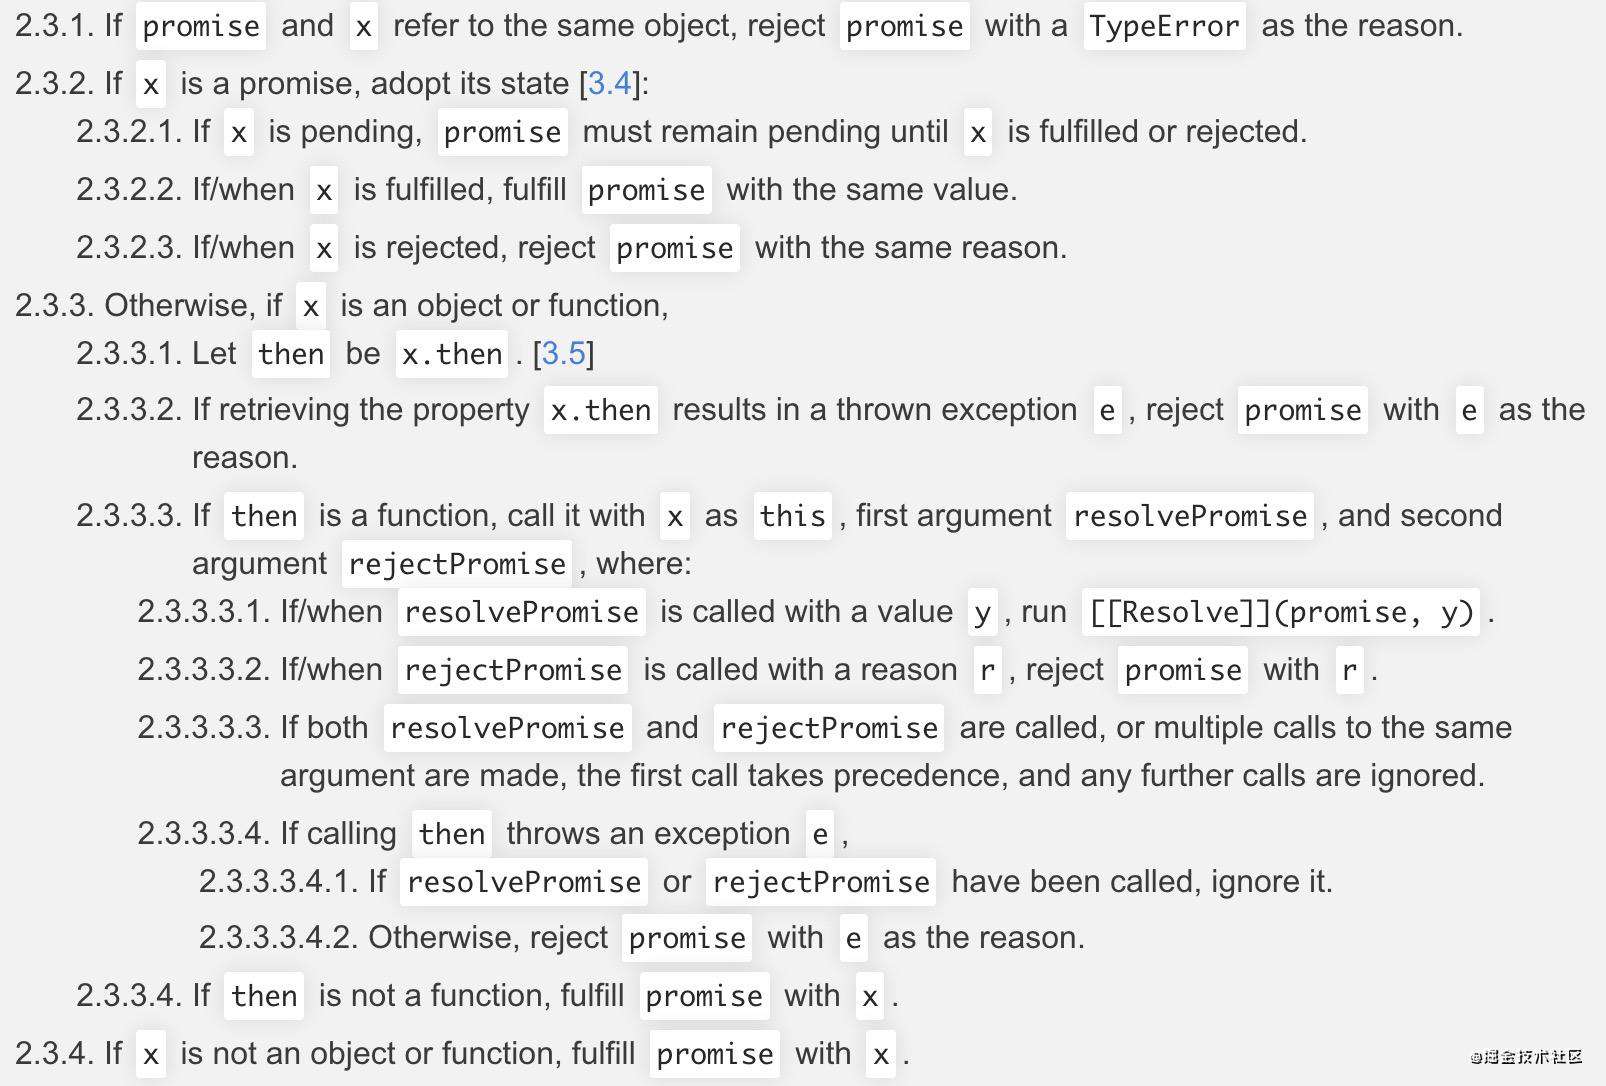Click the 2.3.1 step number

point(55,26)
